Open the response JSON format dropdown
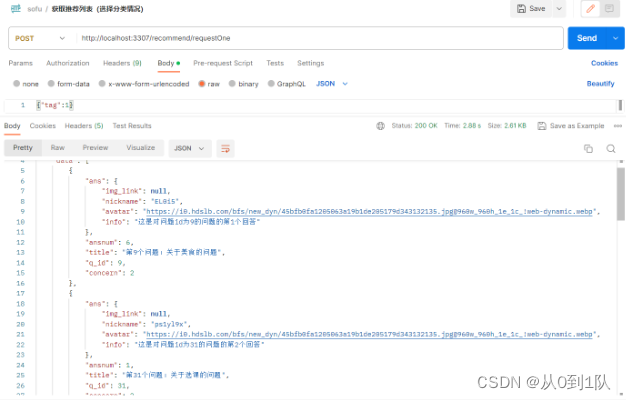The height and width of the screenshot is (400, 626). (190, 148)
